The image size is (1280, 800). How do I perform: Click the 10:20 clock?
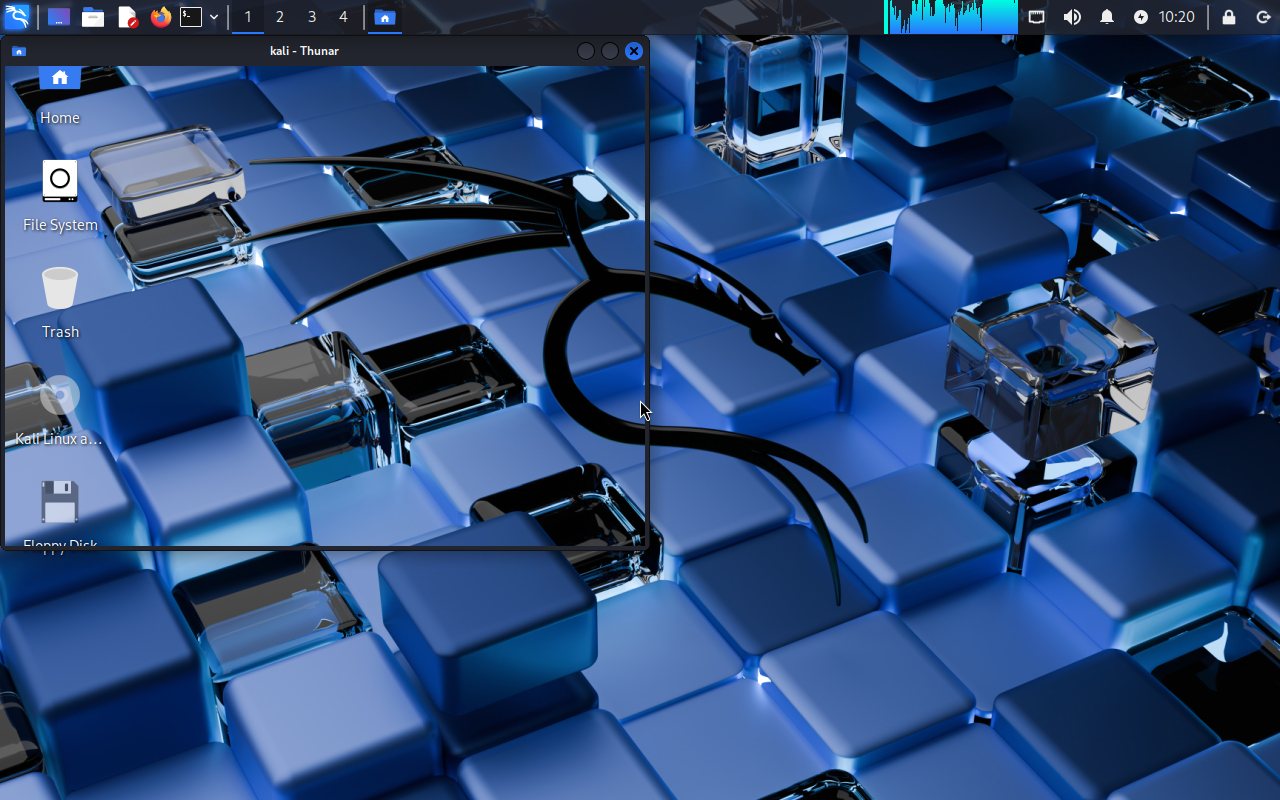(x=1177, y=17)
